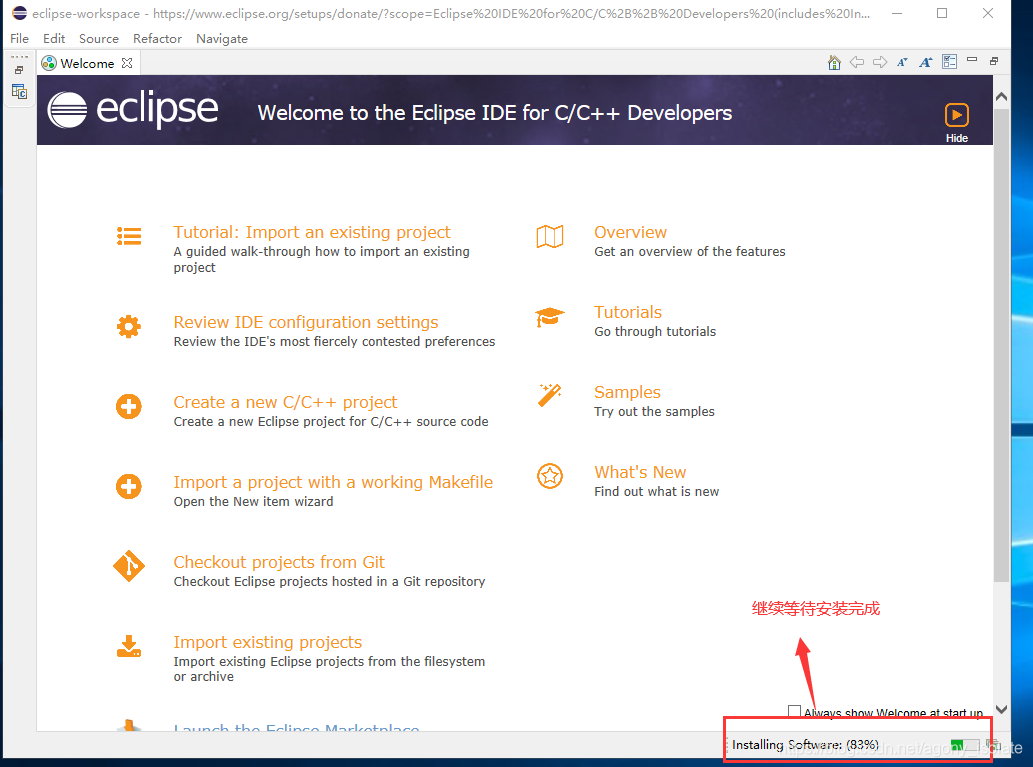The height and width of the screenshot is (767, 1033).
Task: Click the Hide label under play icon
Action: coord(957,138)
